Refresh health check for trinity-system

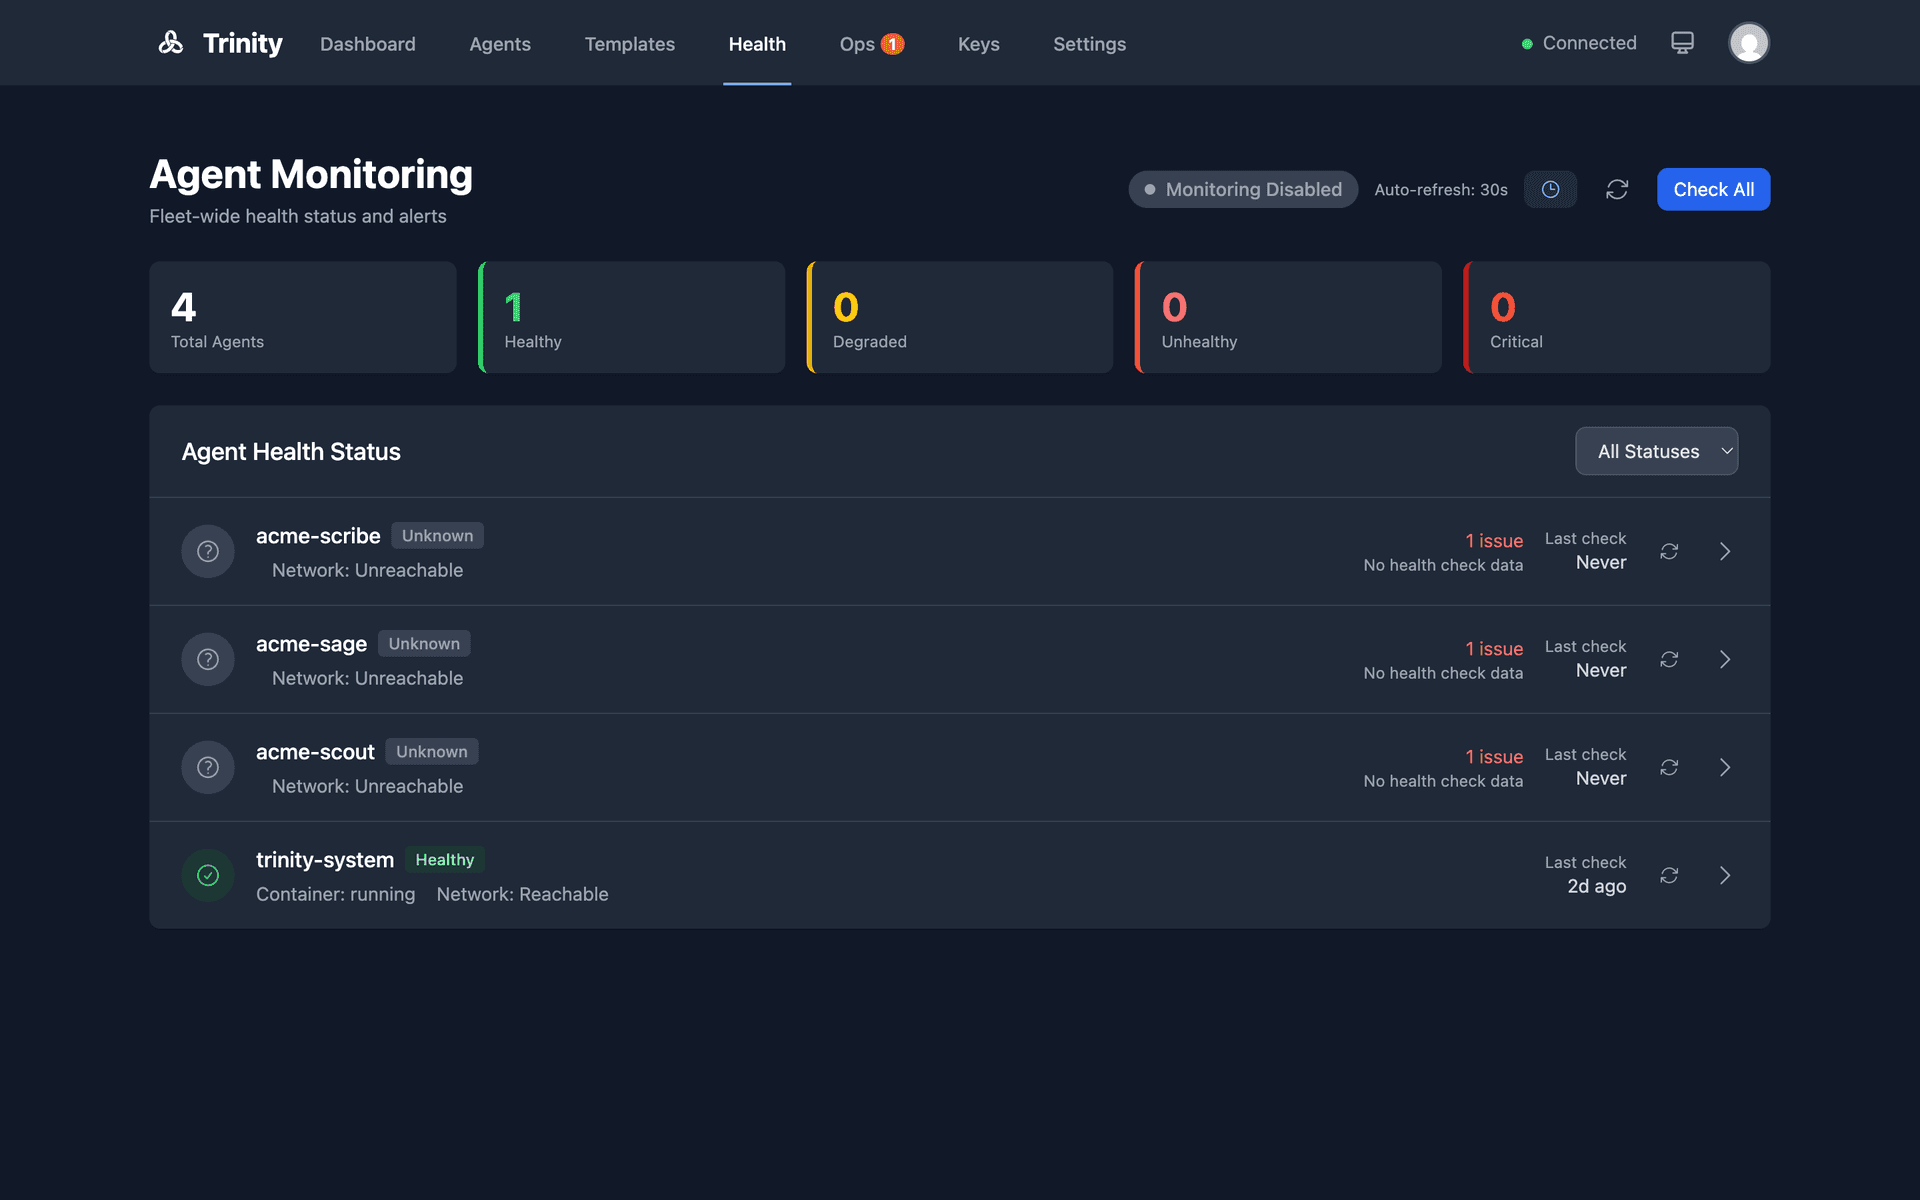tap(1669, 875)
